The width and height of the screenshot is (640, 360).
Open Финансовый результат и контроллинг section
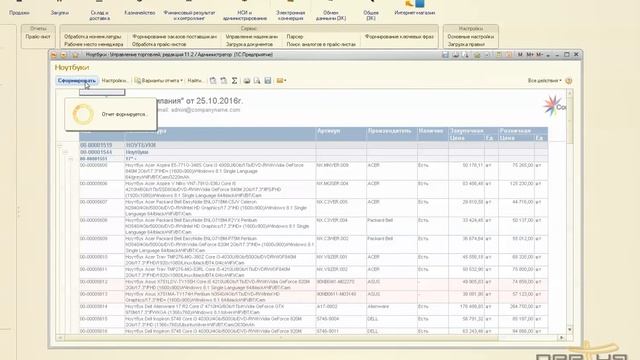(189, 16)
